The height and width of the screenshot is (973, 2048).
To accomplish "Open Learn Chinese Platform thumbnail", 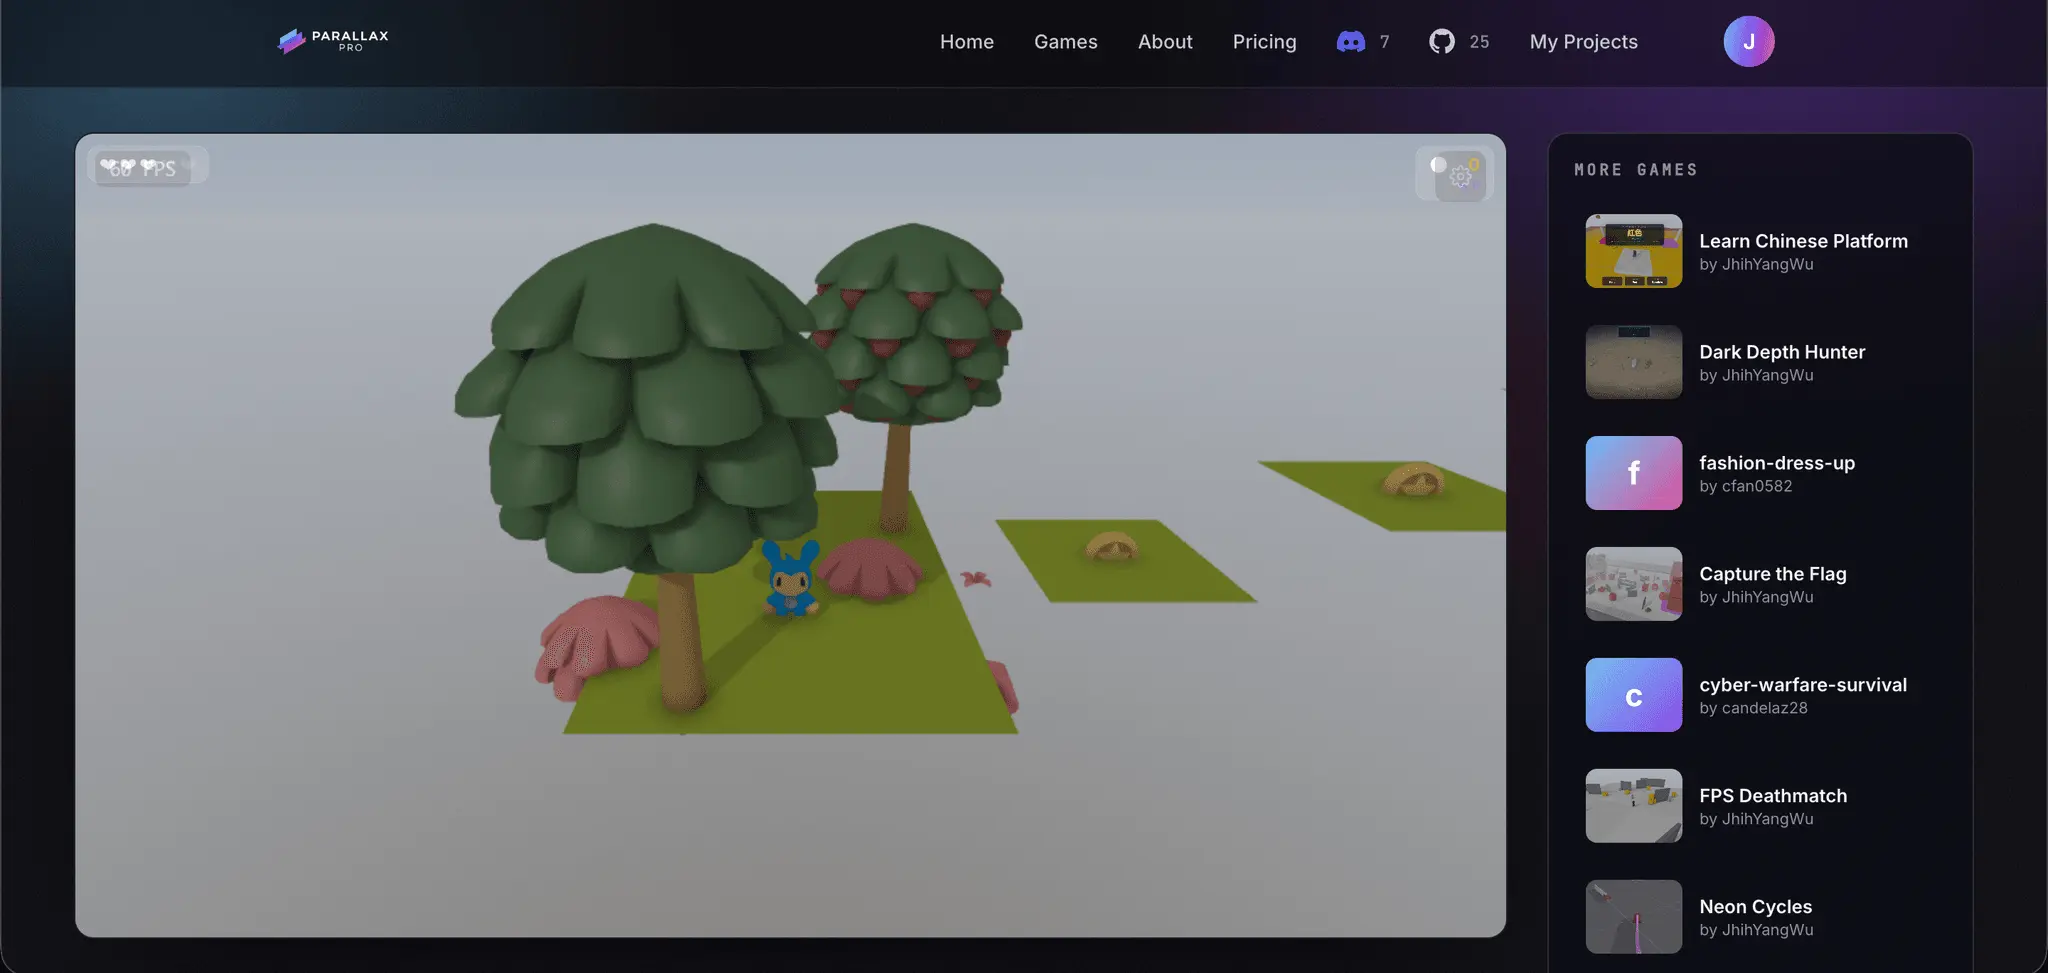I will coord(1633,251).
